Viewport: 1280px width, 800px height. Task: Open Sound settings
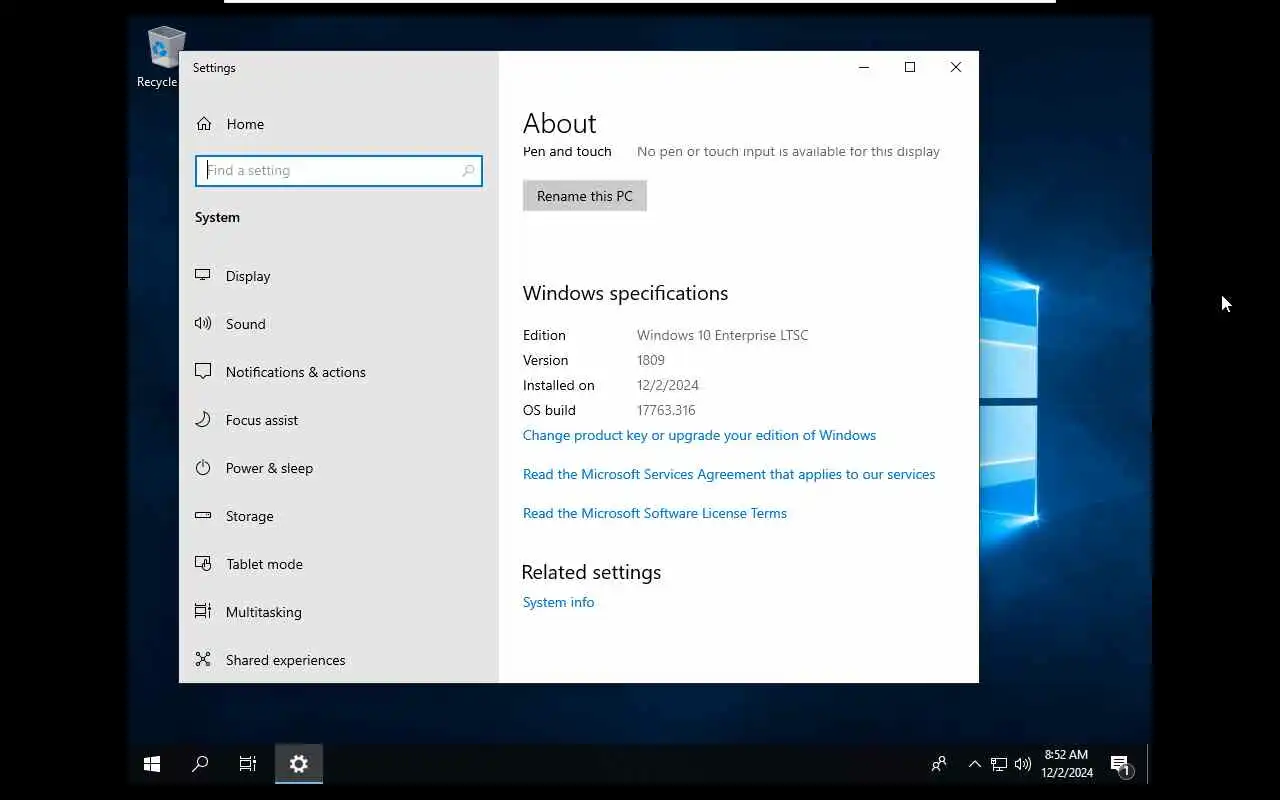click(x=339, y=324)
